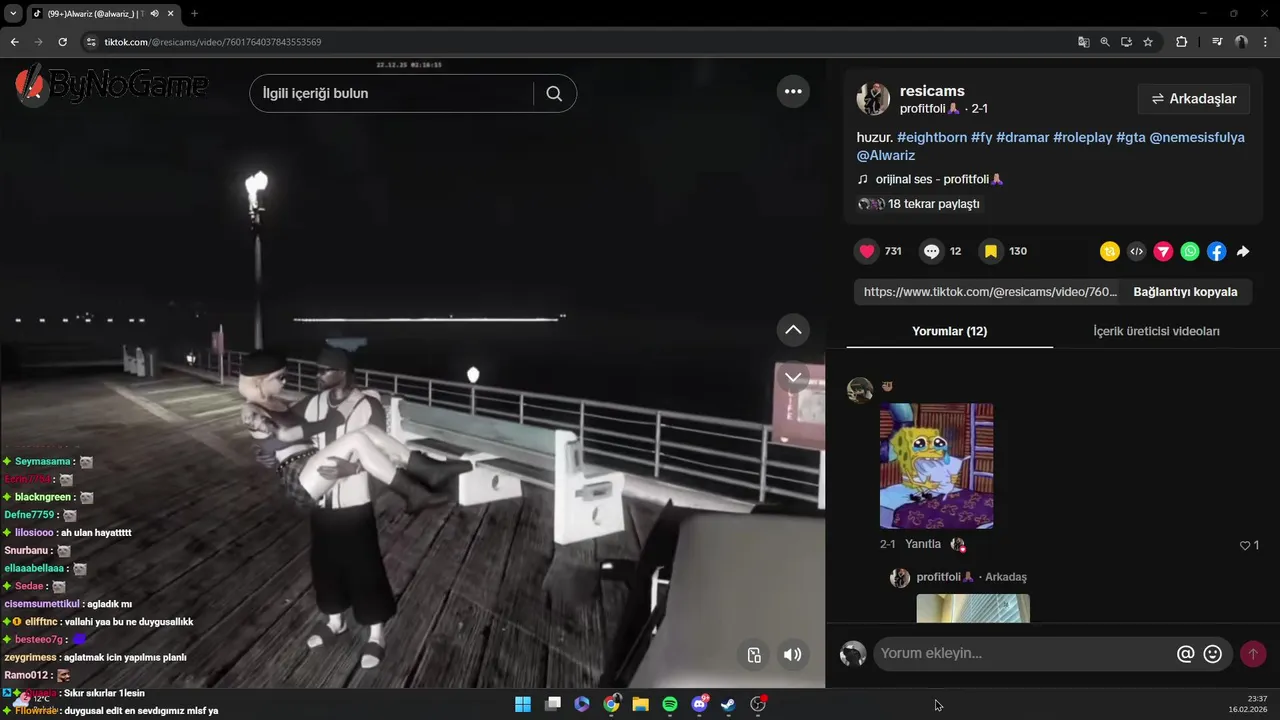Share the video to Facebook
This screenshot has height=720, width=1280.
pos(1216,252)
